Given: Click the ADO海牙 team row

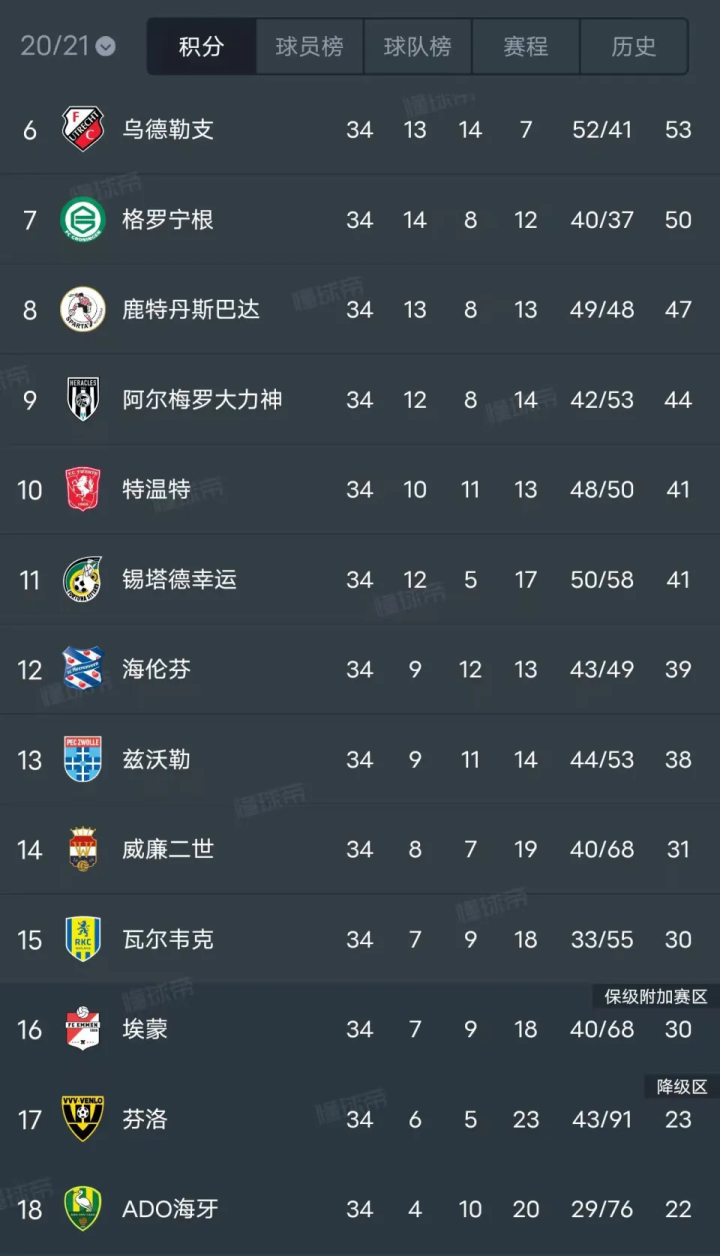Looking at the screenshot, I should (360, 1209).
